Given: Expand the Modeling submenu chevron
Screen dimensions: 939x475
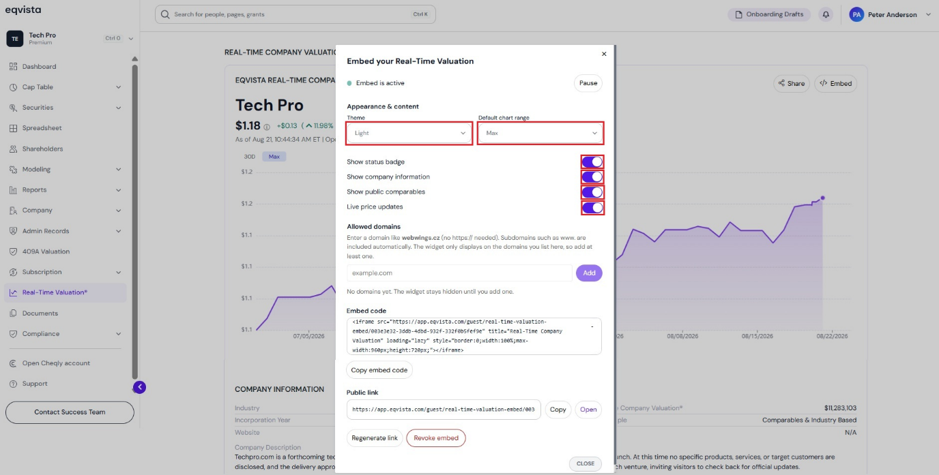Looking at the screenshot, I should [119, 170].
